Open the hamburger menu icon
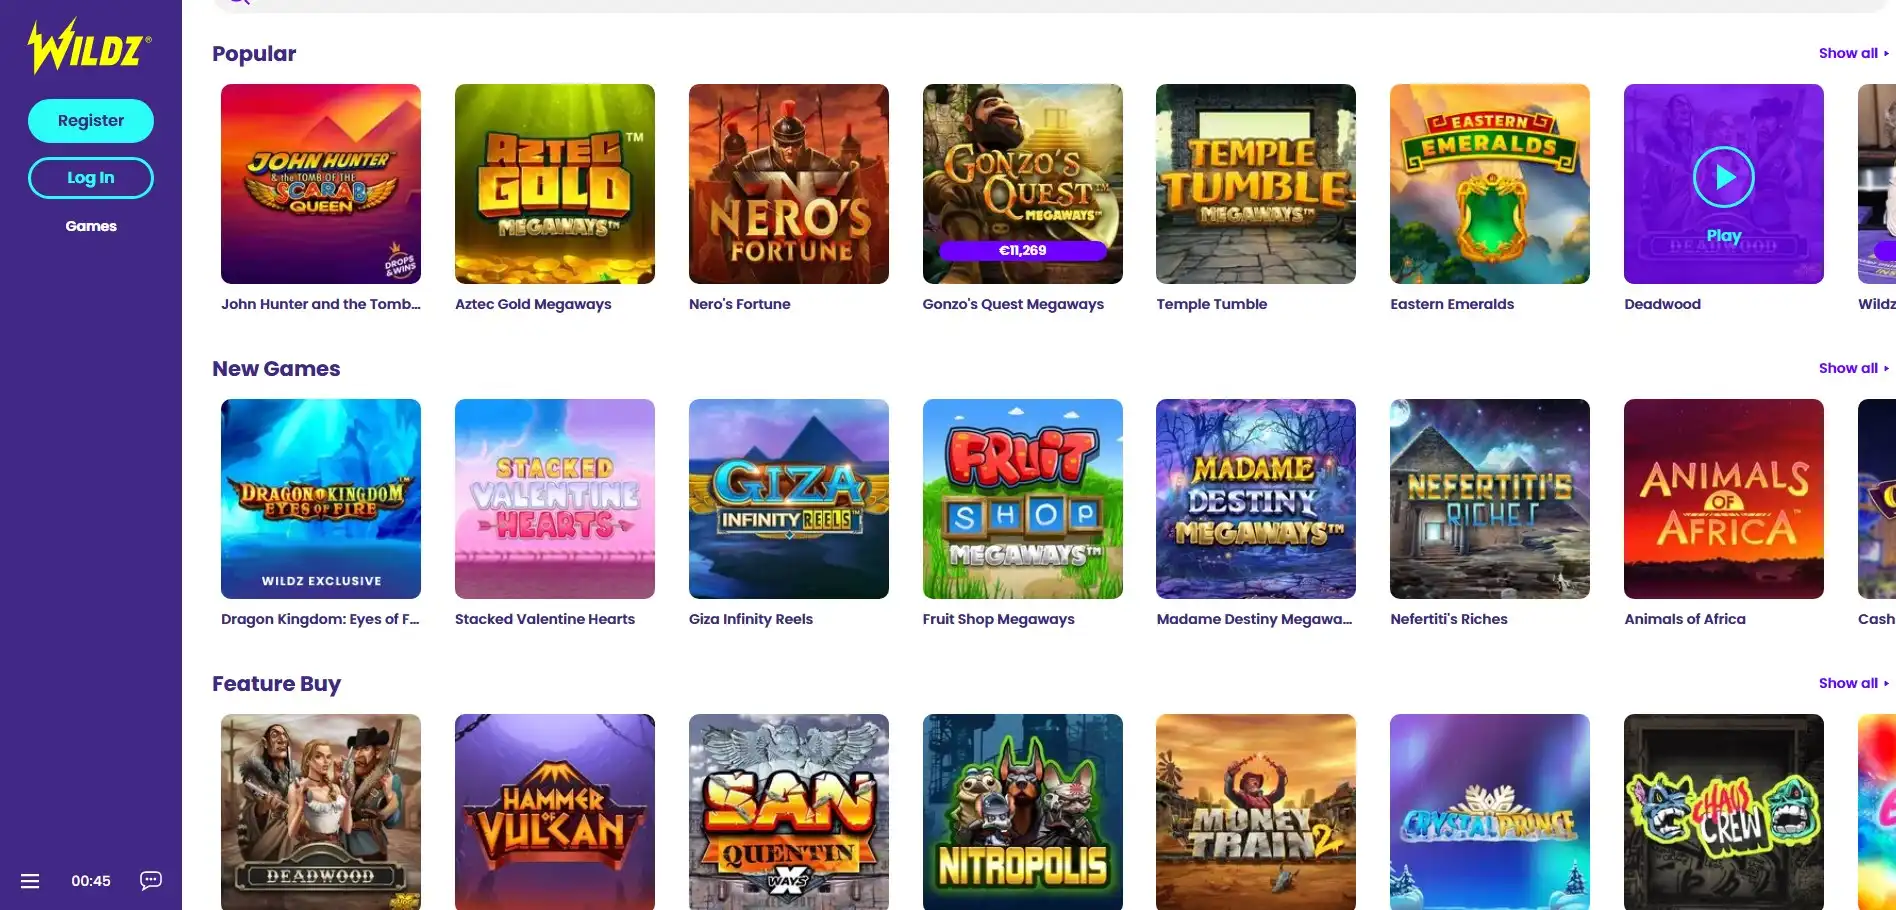Image resolution: width=1896 pixels, height=910 pixels. (x=30, y=881)
